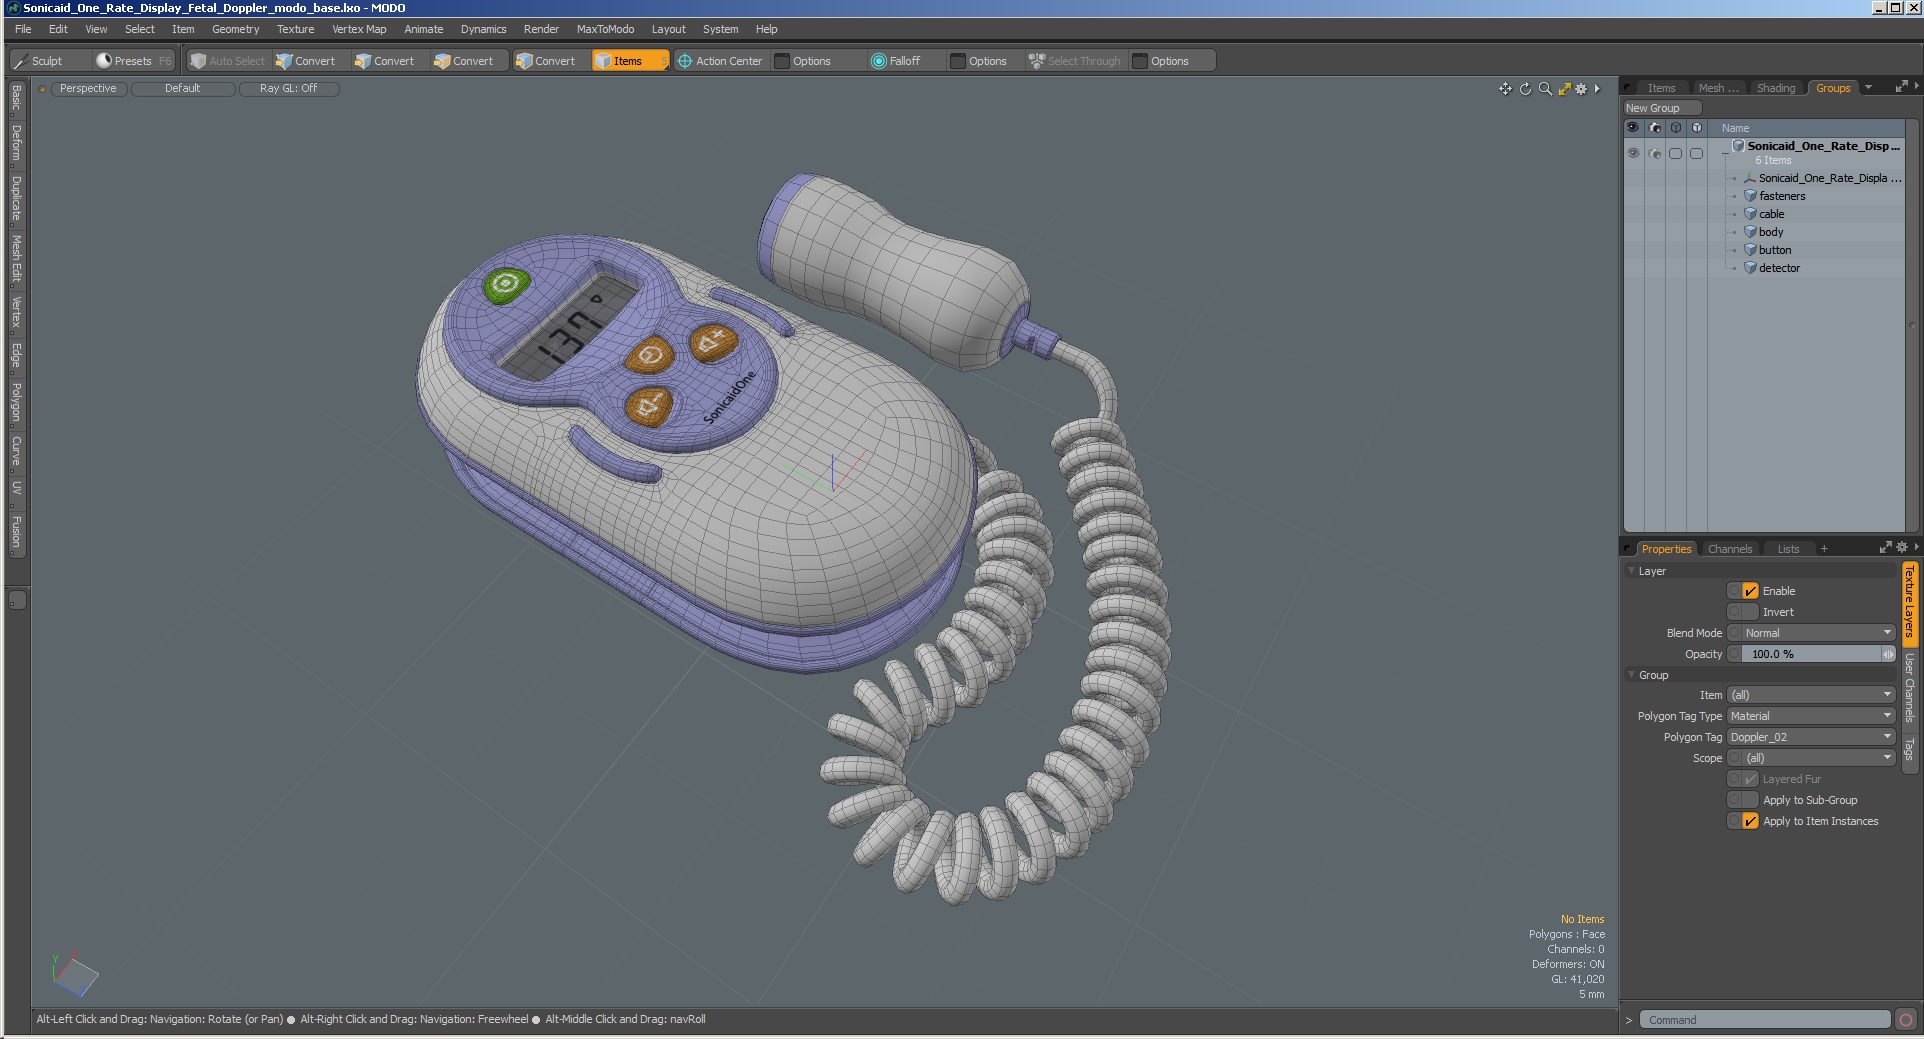
Task: Open the Render menu
Action: click(541, 29)
